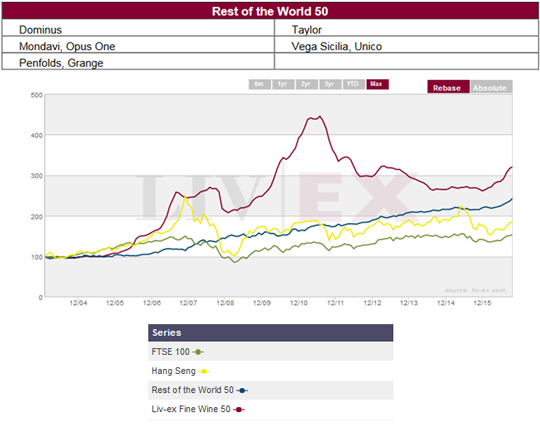This screenshot has height=430, width=540.
Task: Click the Rest of the World 50 title
Action: click(x=270, y=11)
